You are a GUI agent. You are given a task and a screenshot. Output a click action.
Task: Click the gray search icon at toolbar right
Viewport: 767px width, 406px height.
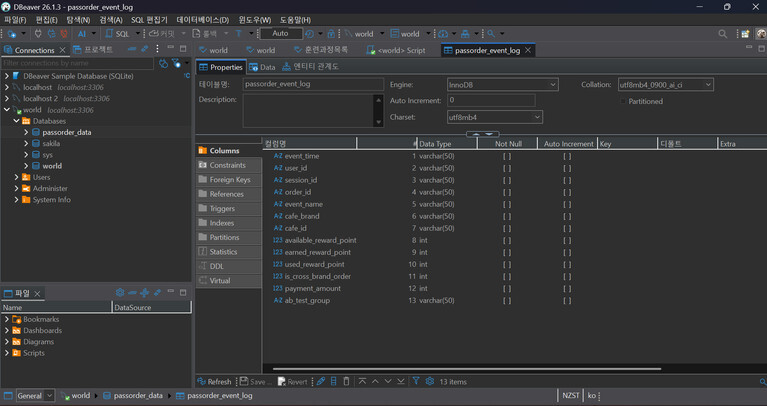pyautogui.click(x=722, y=34)
